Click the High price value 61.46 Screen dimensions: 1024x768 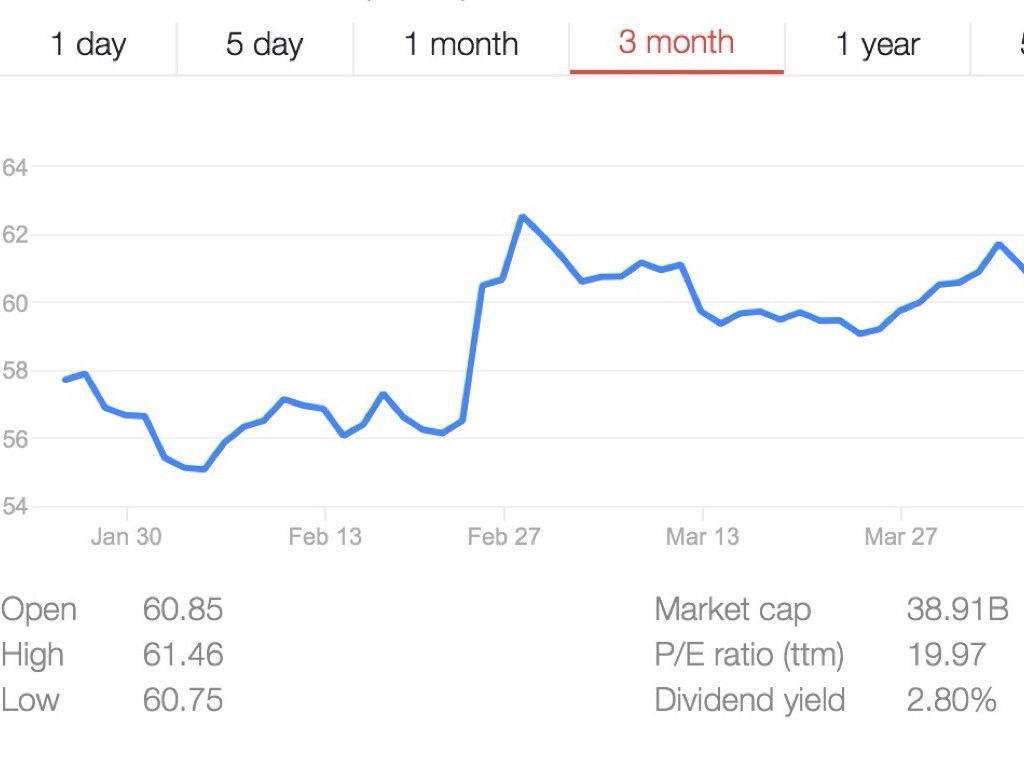tap(183, 655)
